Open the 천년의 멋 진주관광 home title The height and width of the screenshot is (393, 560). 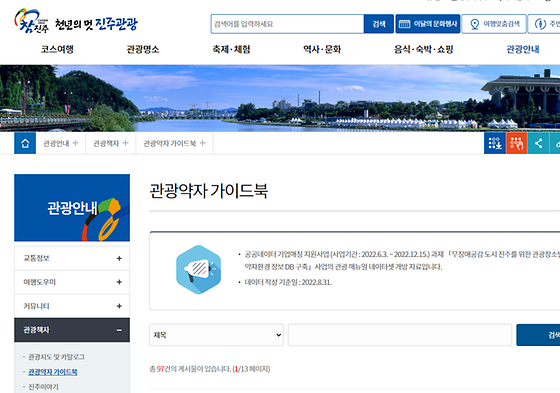click(x=96, y=24)
